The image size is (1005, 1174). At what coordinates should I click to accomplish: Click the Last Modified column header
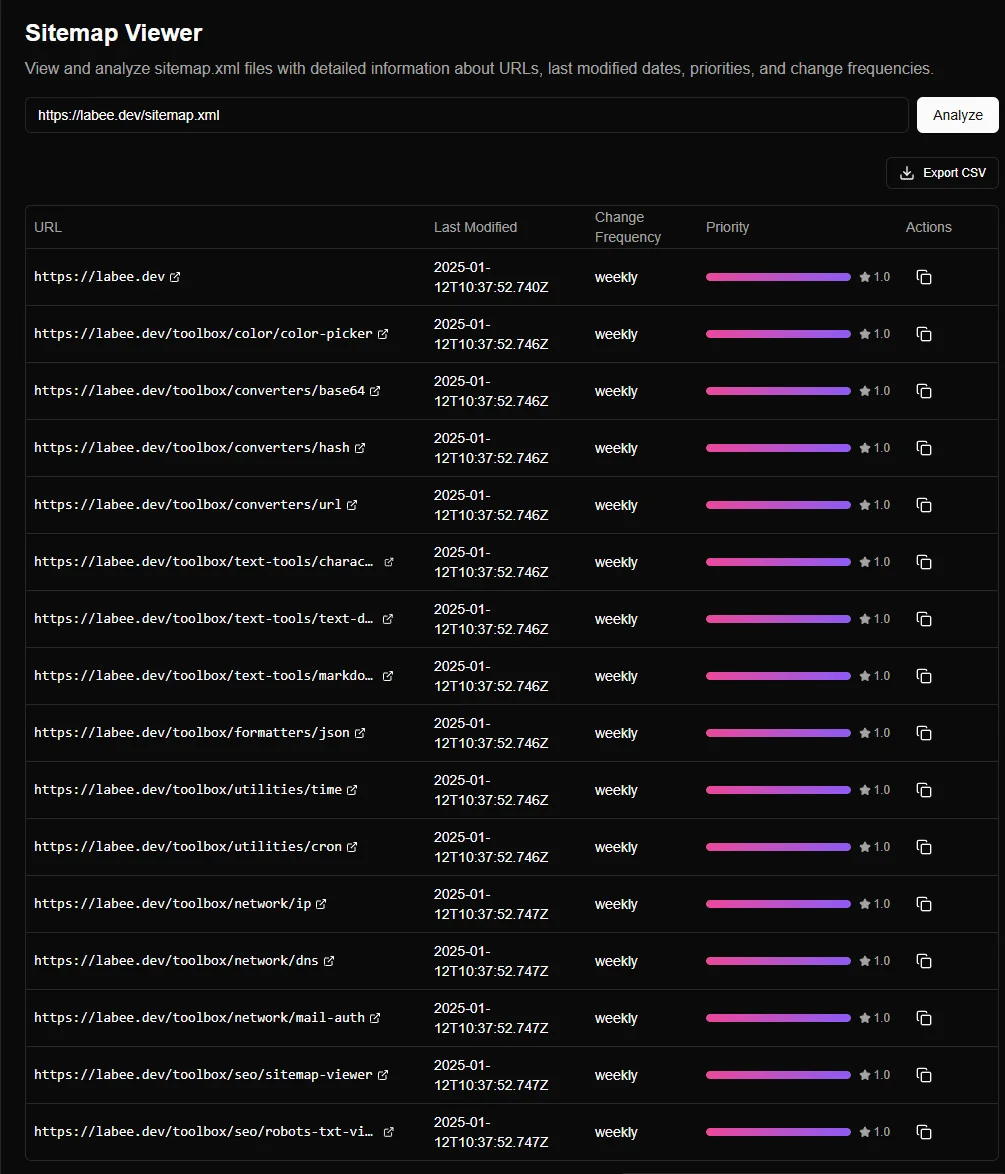pos(475,227)
